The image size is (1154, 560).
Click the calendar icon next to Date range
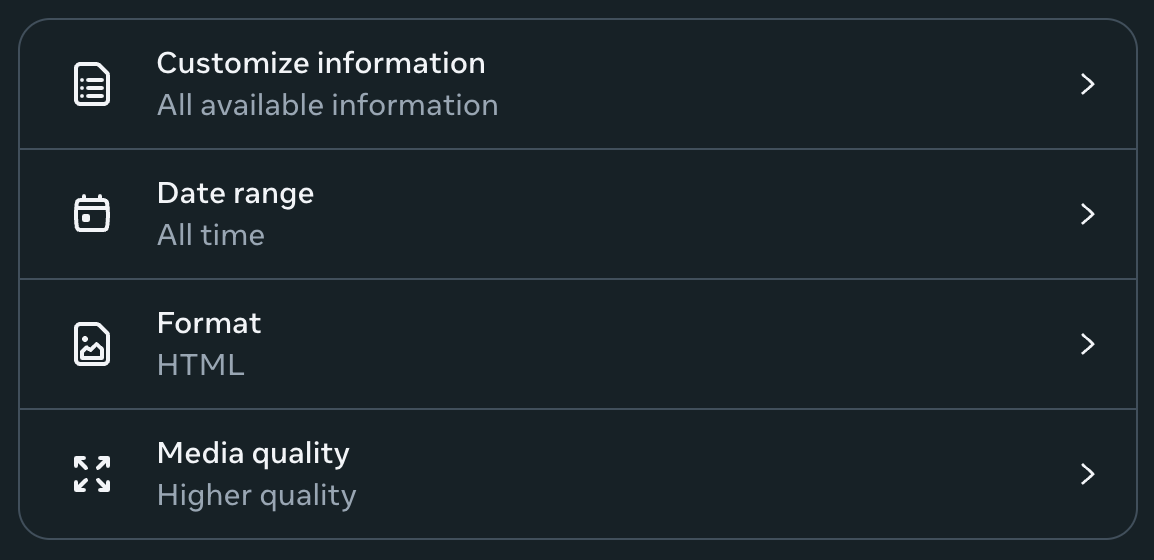coord(92,214)
